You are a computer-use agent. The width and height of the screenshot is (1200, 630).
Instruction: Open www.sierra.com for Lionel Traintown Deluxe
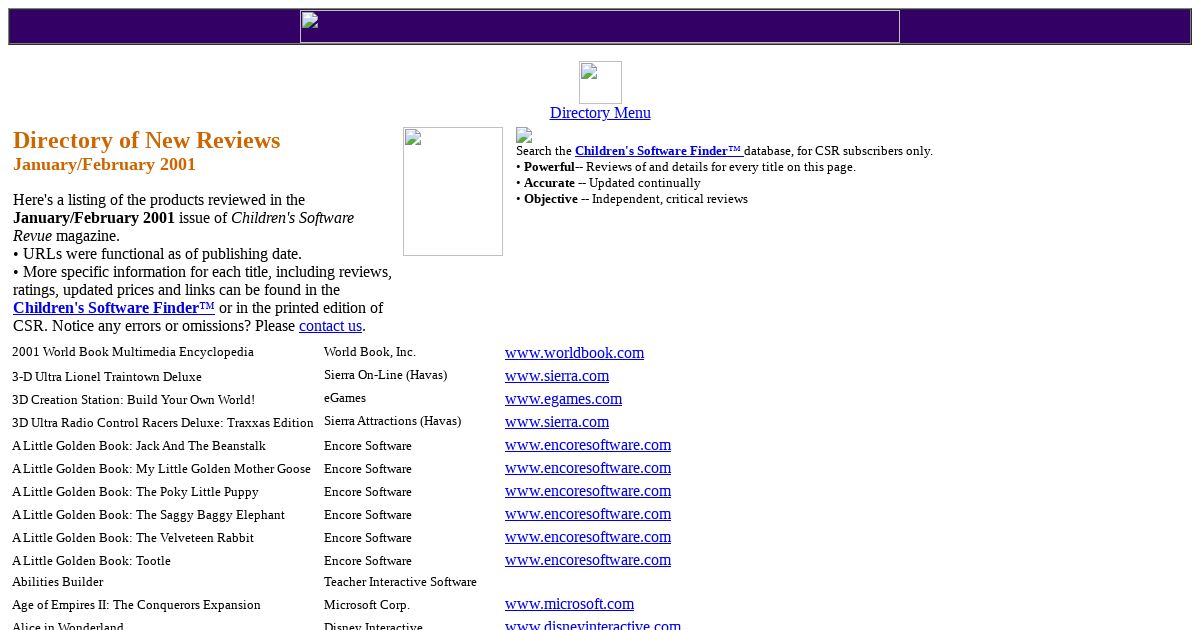coord(557,376)
